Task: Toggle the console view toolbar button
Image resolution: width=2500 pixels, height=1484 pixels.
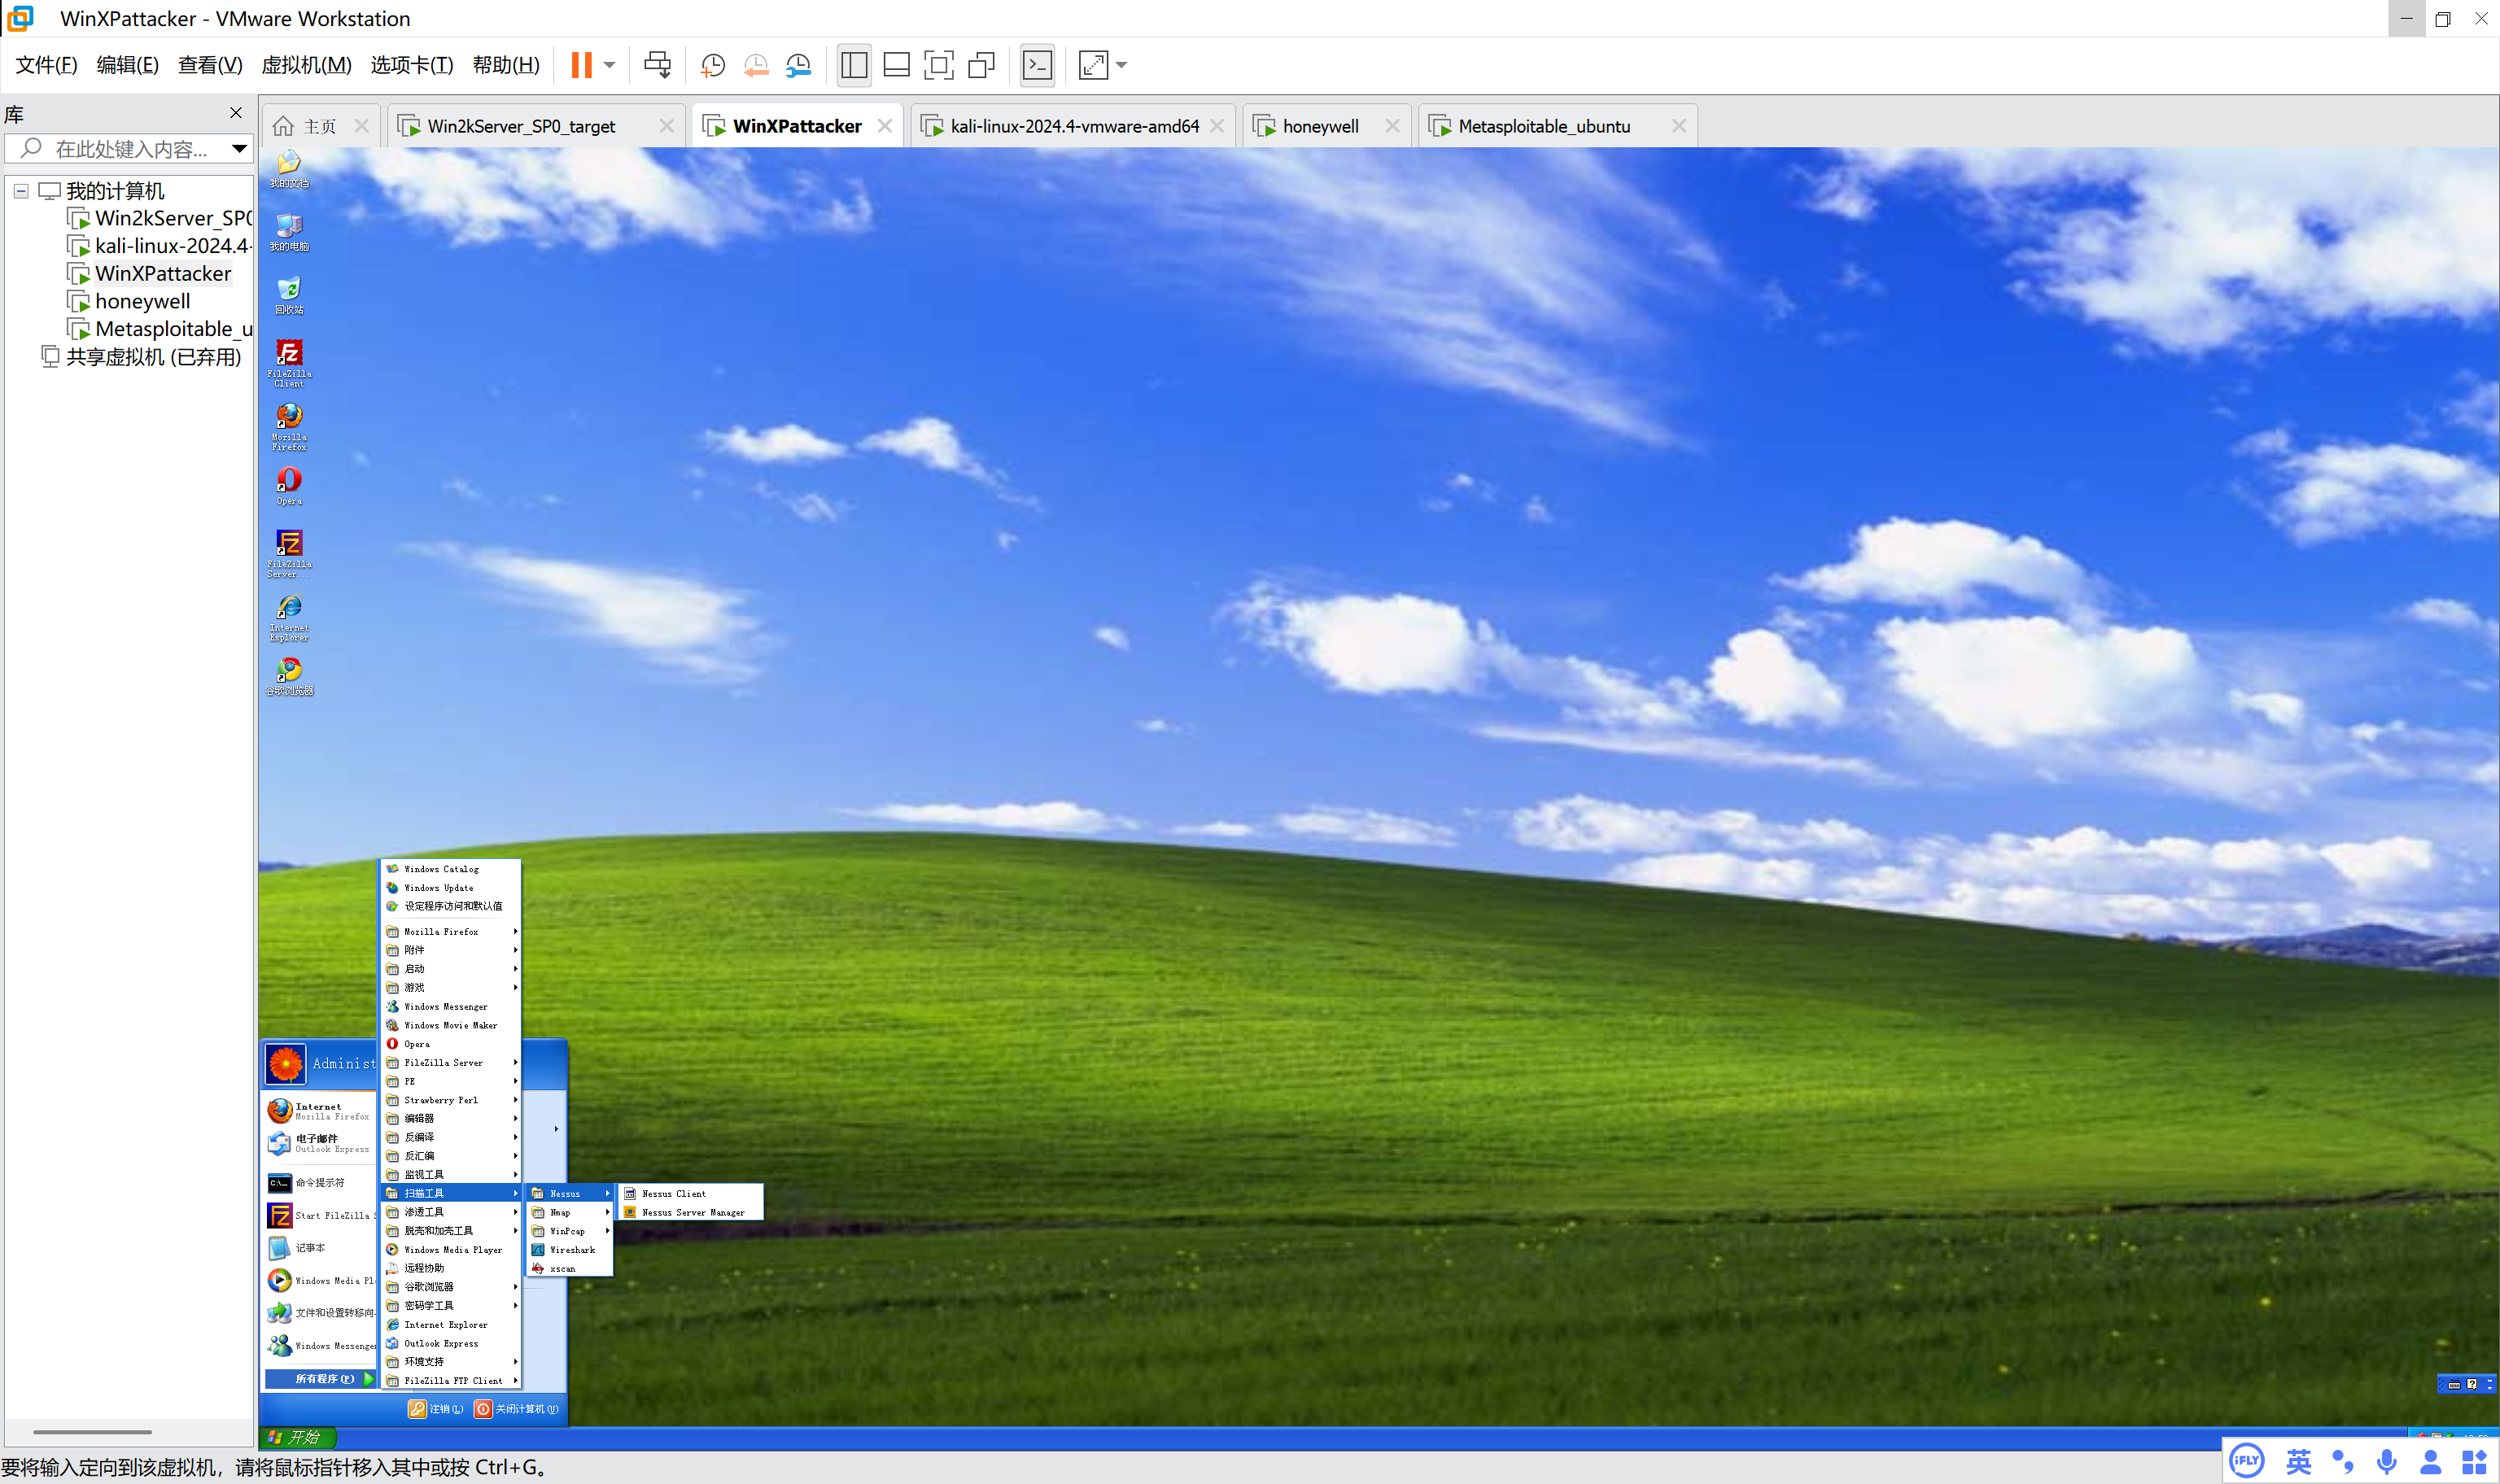Action: [1037, 66]
